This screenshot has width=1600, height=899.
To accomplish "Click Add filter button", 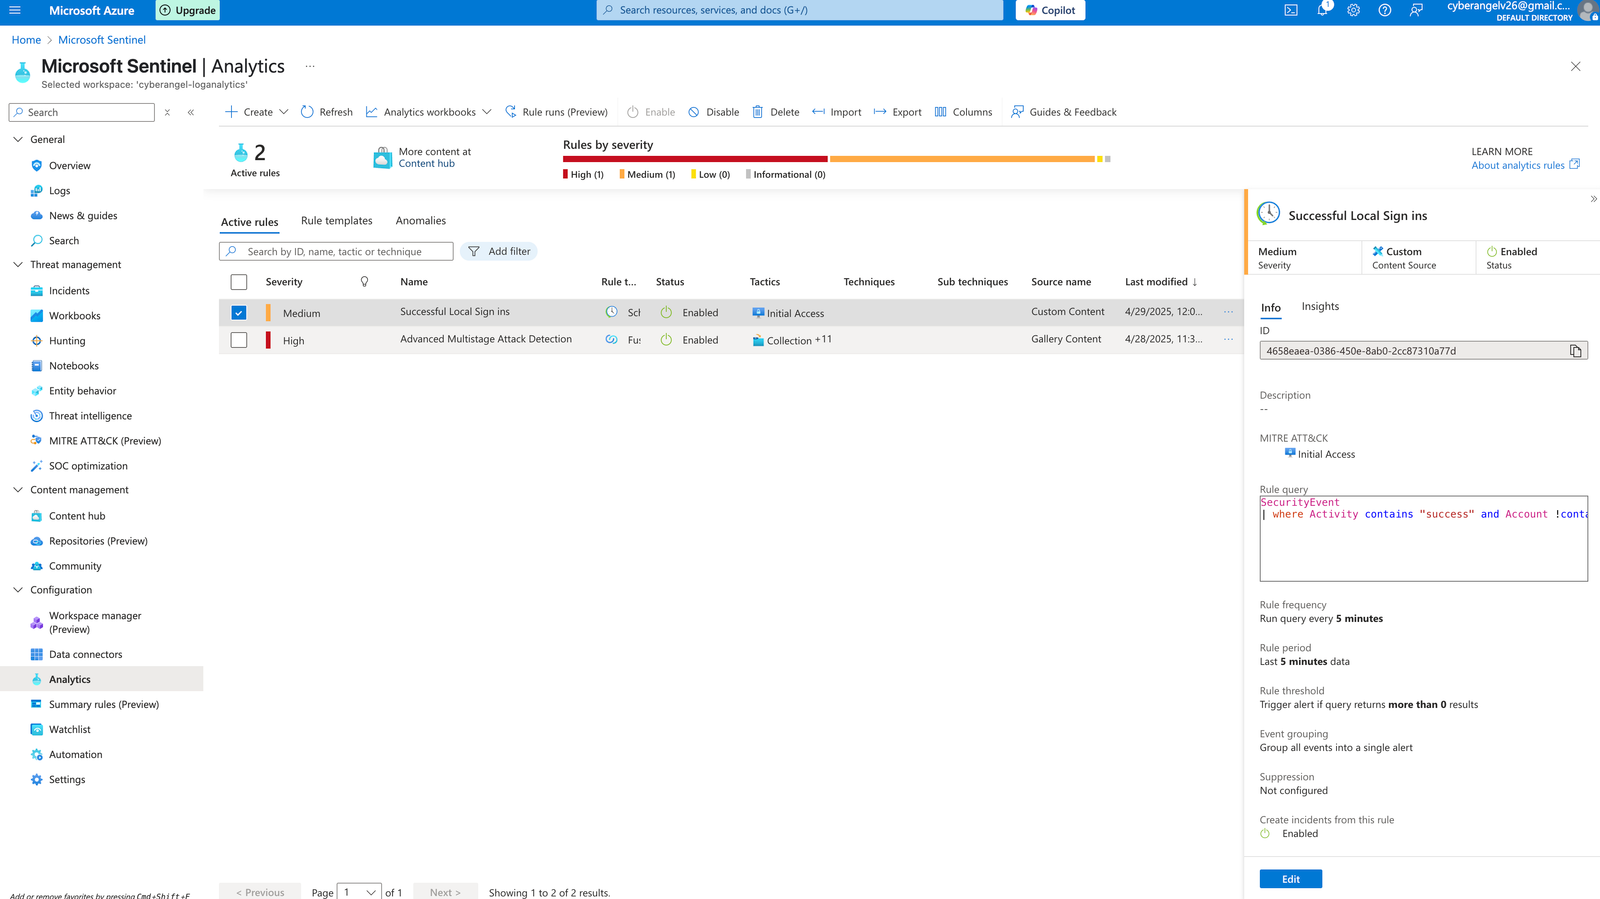I will tap(499, 252).
